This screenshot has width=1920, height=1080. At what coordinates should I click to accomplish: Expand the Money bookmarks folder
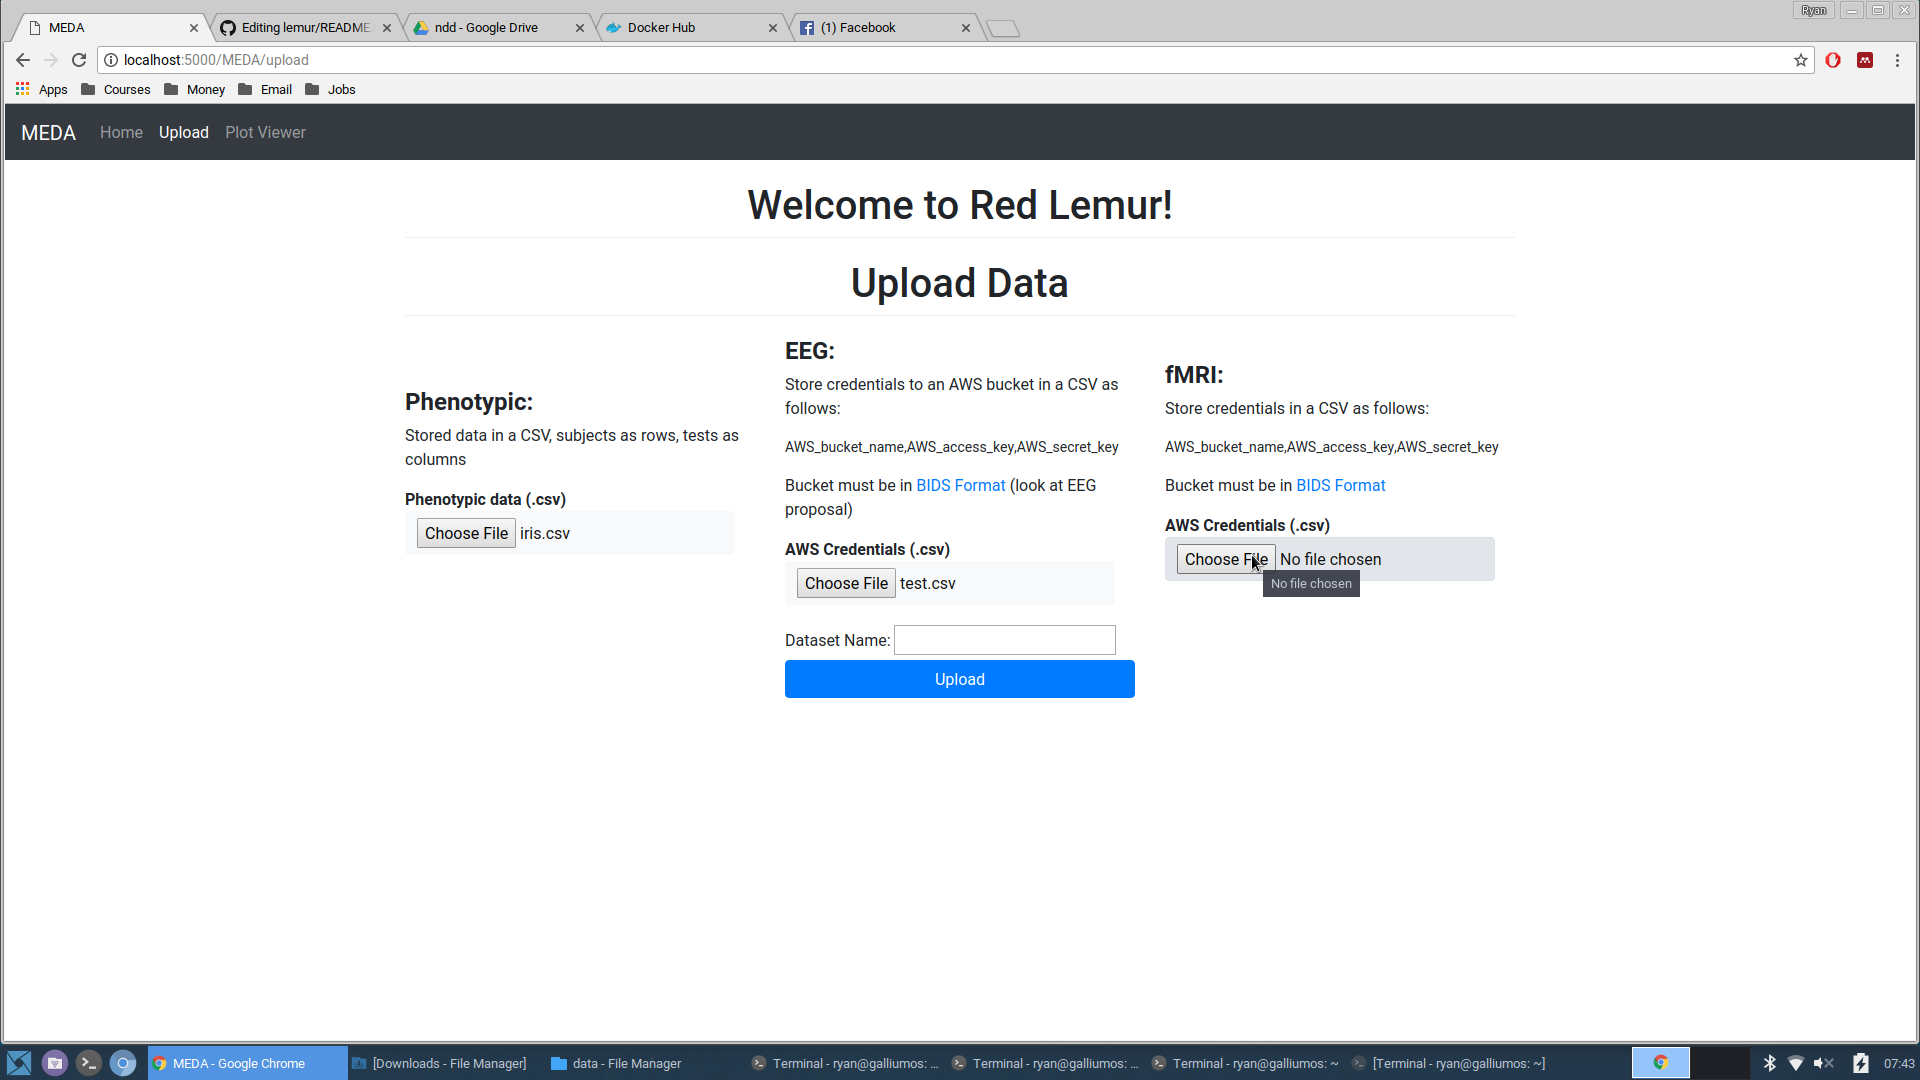[x=194, y=89]
